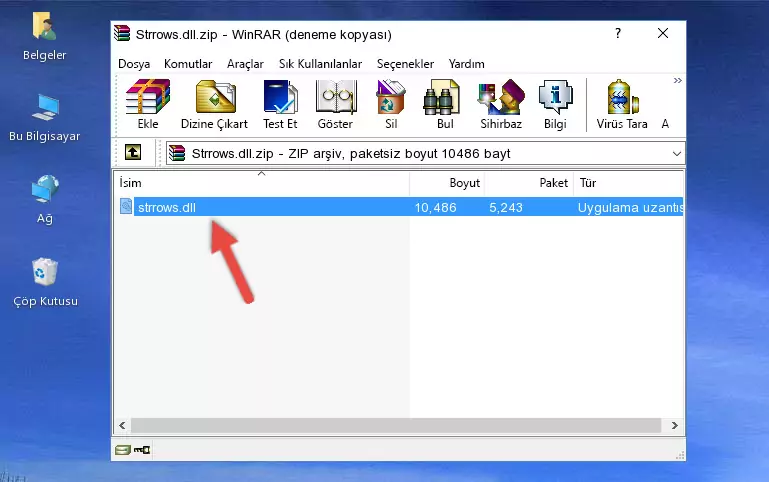
Task: Select the Çöp Kutusu recycle bin icon
Action: click(x=45, y=282)
